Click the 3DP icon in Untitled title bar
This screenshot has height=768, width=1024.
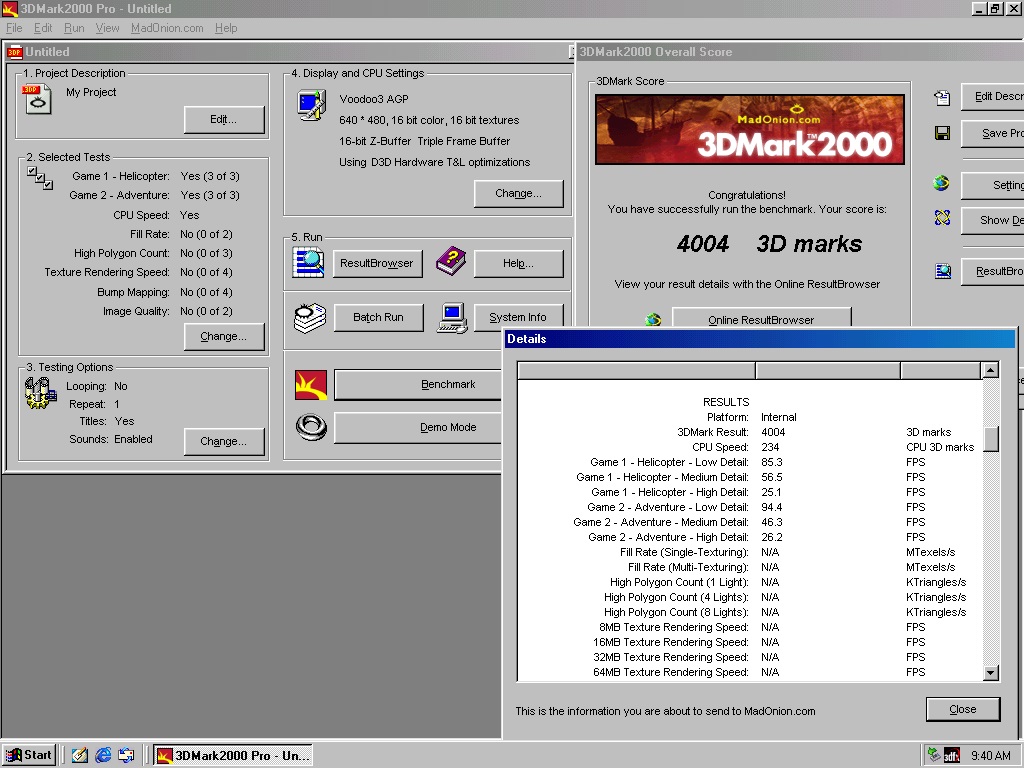14,52
